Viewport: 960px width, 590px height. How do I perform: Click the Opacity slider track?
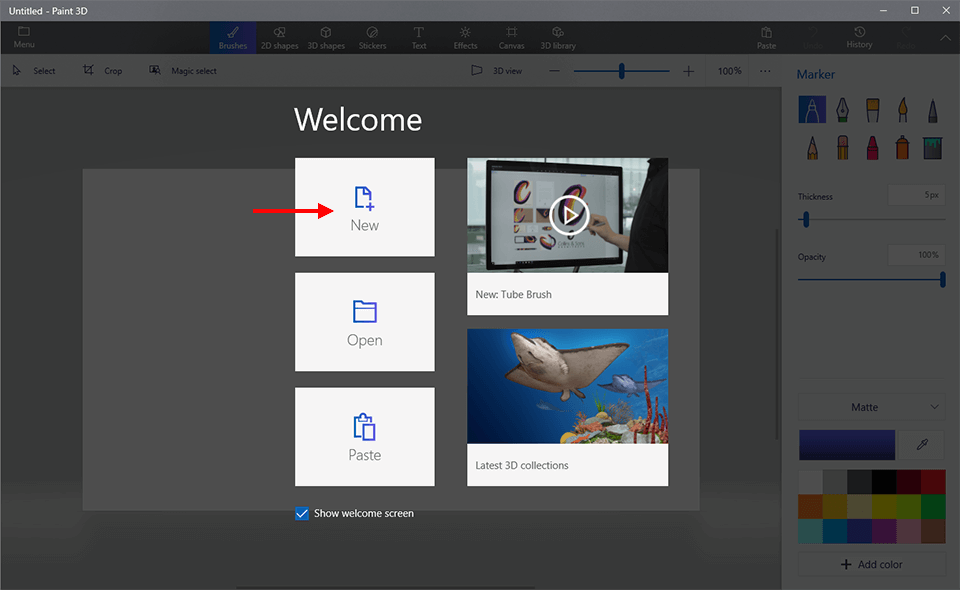click(870, 280)
